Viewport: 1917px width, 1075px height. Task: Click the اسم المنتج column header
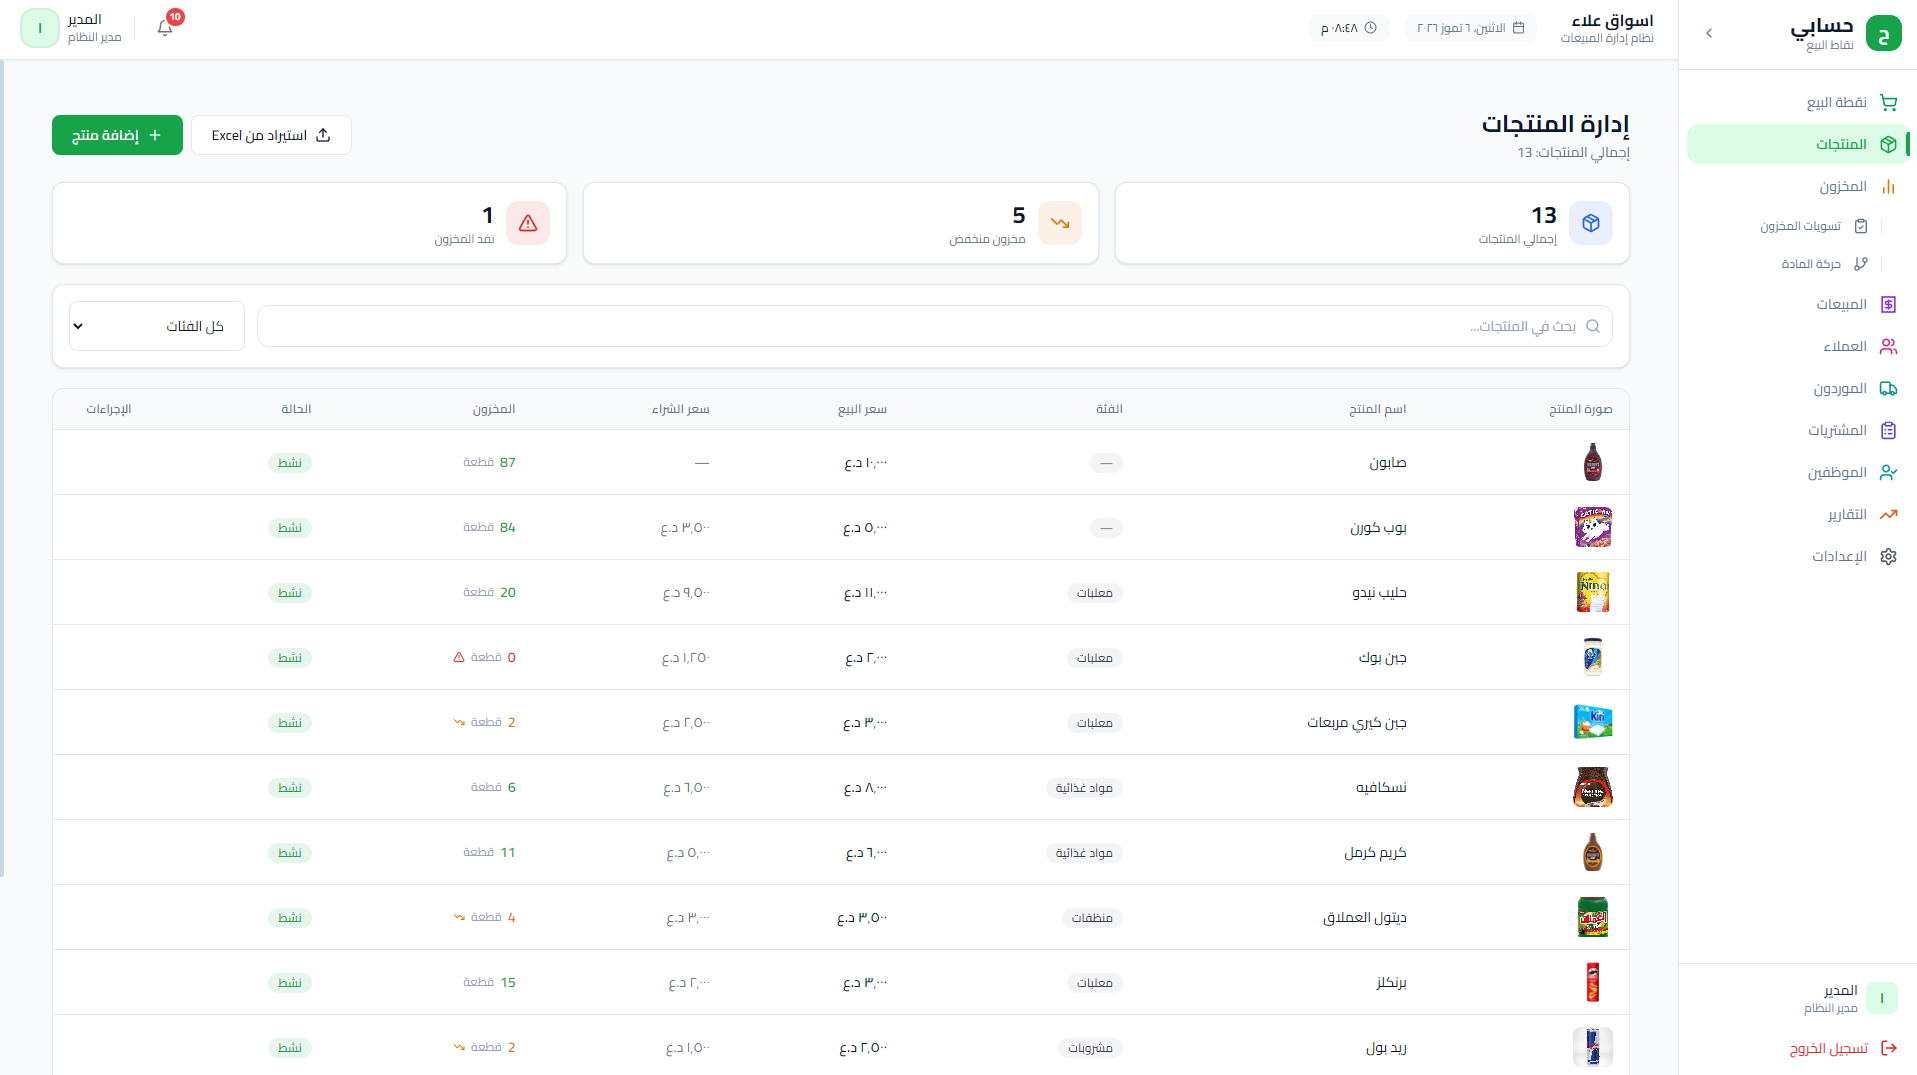1377,409
